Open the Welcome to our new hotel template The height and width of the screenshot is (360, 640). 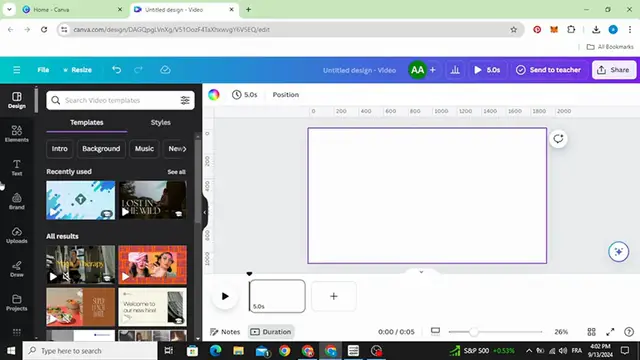click(152, 307)
